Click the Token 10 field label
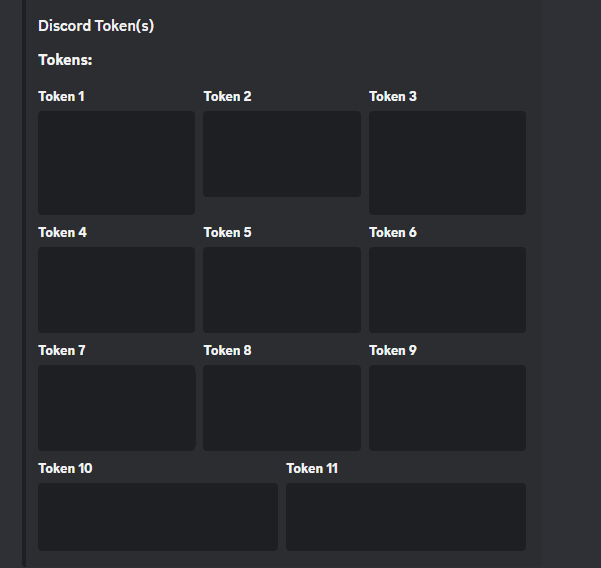Viewport: 601px width, 568px height. pos(65,468)
